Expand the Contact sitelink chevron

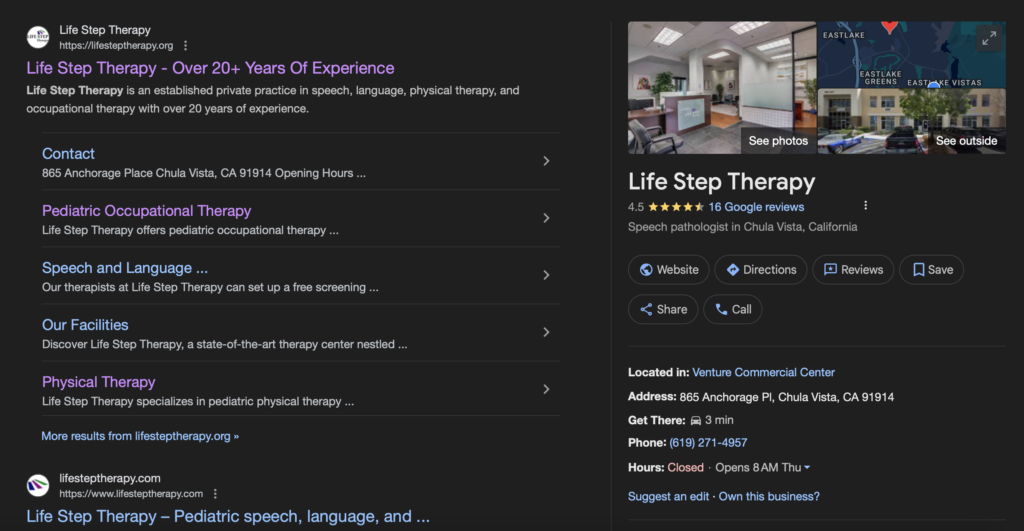click(546, 161)
